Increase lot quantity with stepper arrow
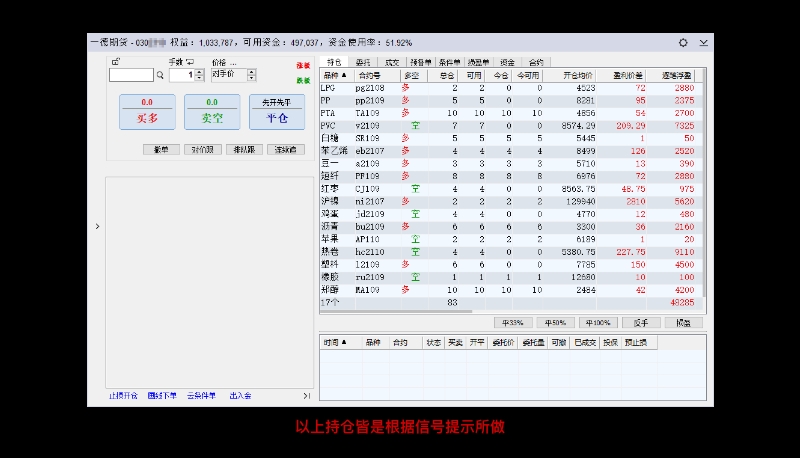 200,71
